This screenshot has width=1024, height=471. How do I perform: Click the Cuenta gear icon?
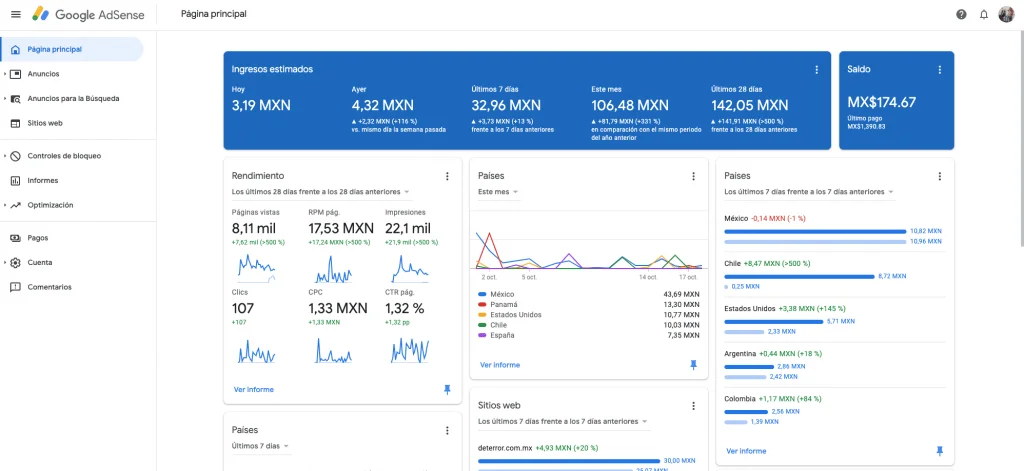16,263
